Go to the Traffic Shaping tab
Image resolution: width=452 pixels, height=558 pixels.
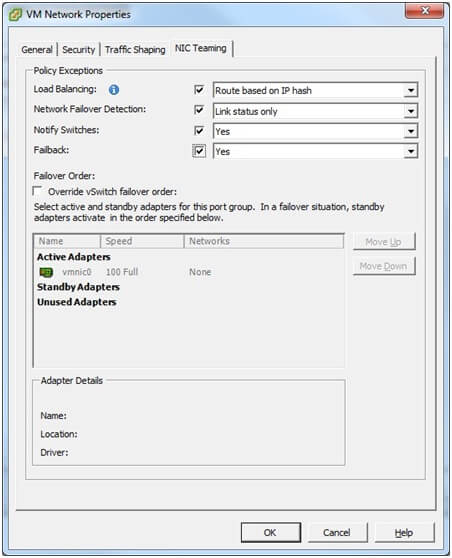135,49
